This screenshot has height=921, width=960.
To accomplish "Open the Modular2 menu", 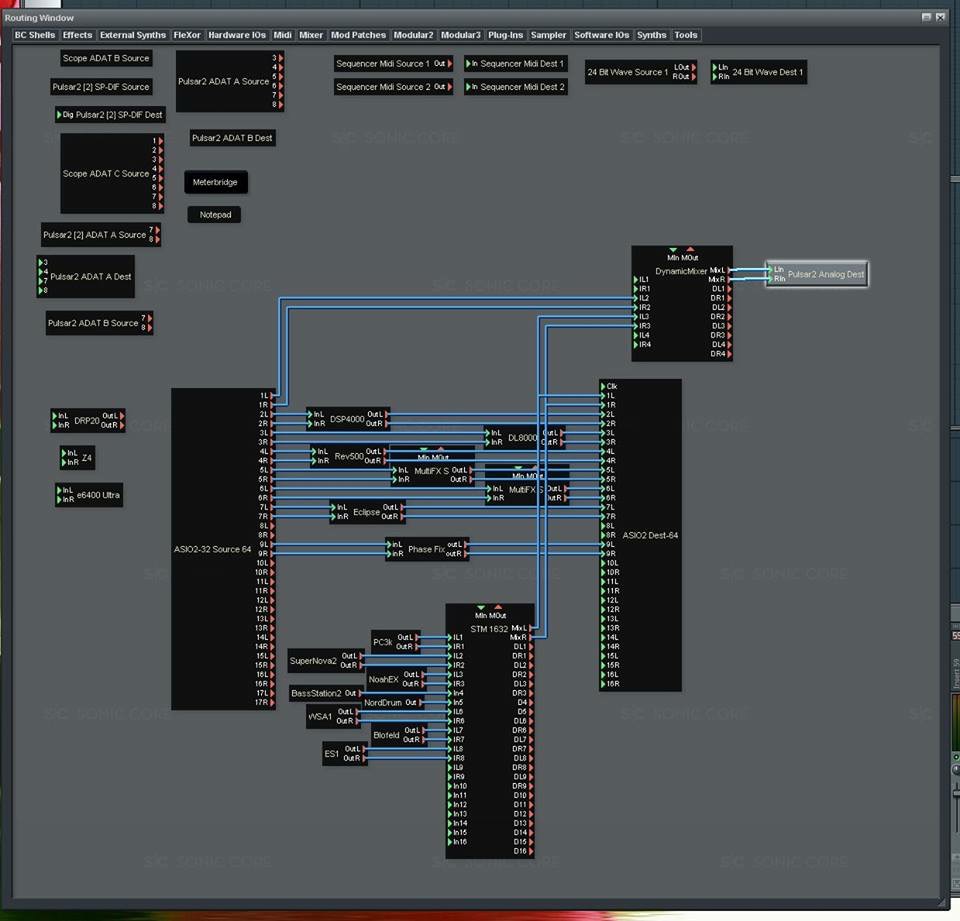I will click(413, 35).
